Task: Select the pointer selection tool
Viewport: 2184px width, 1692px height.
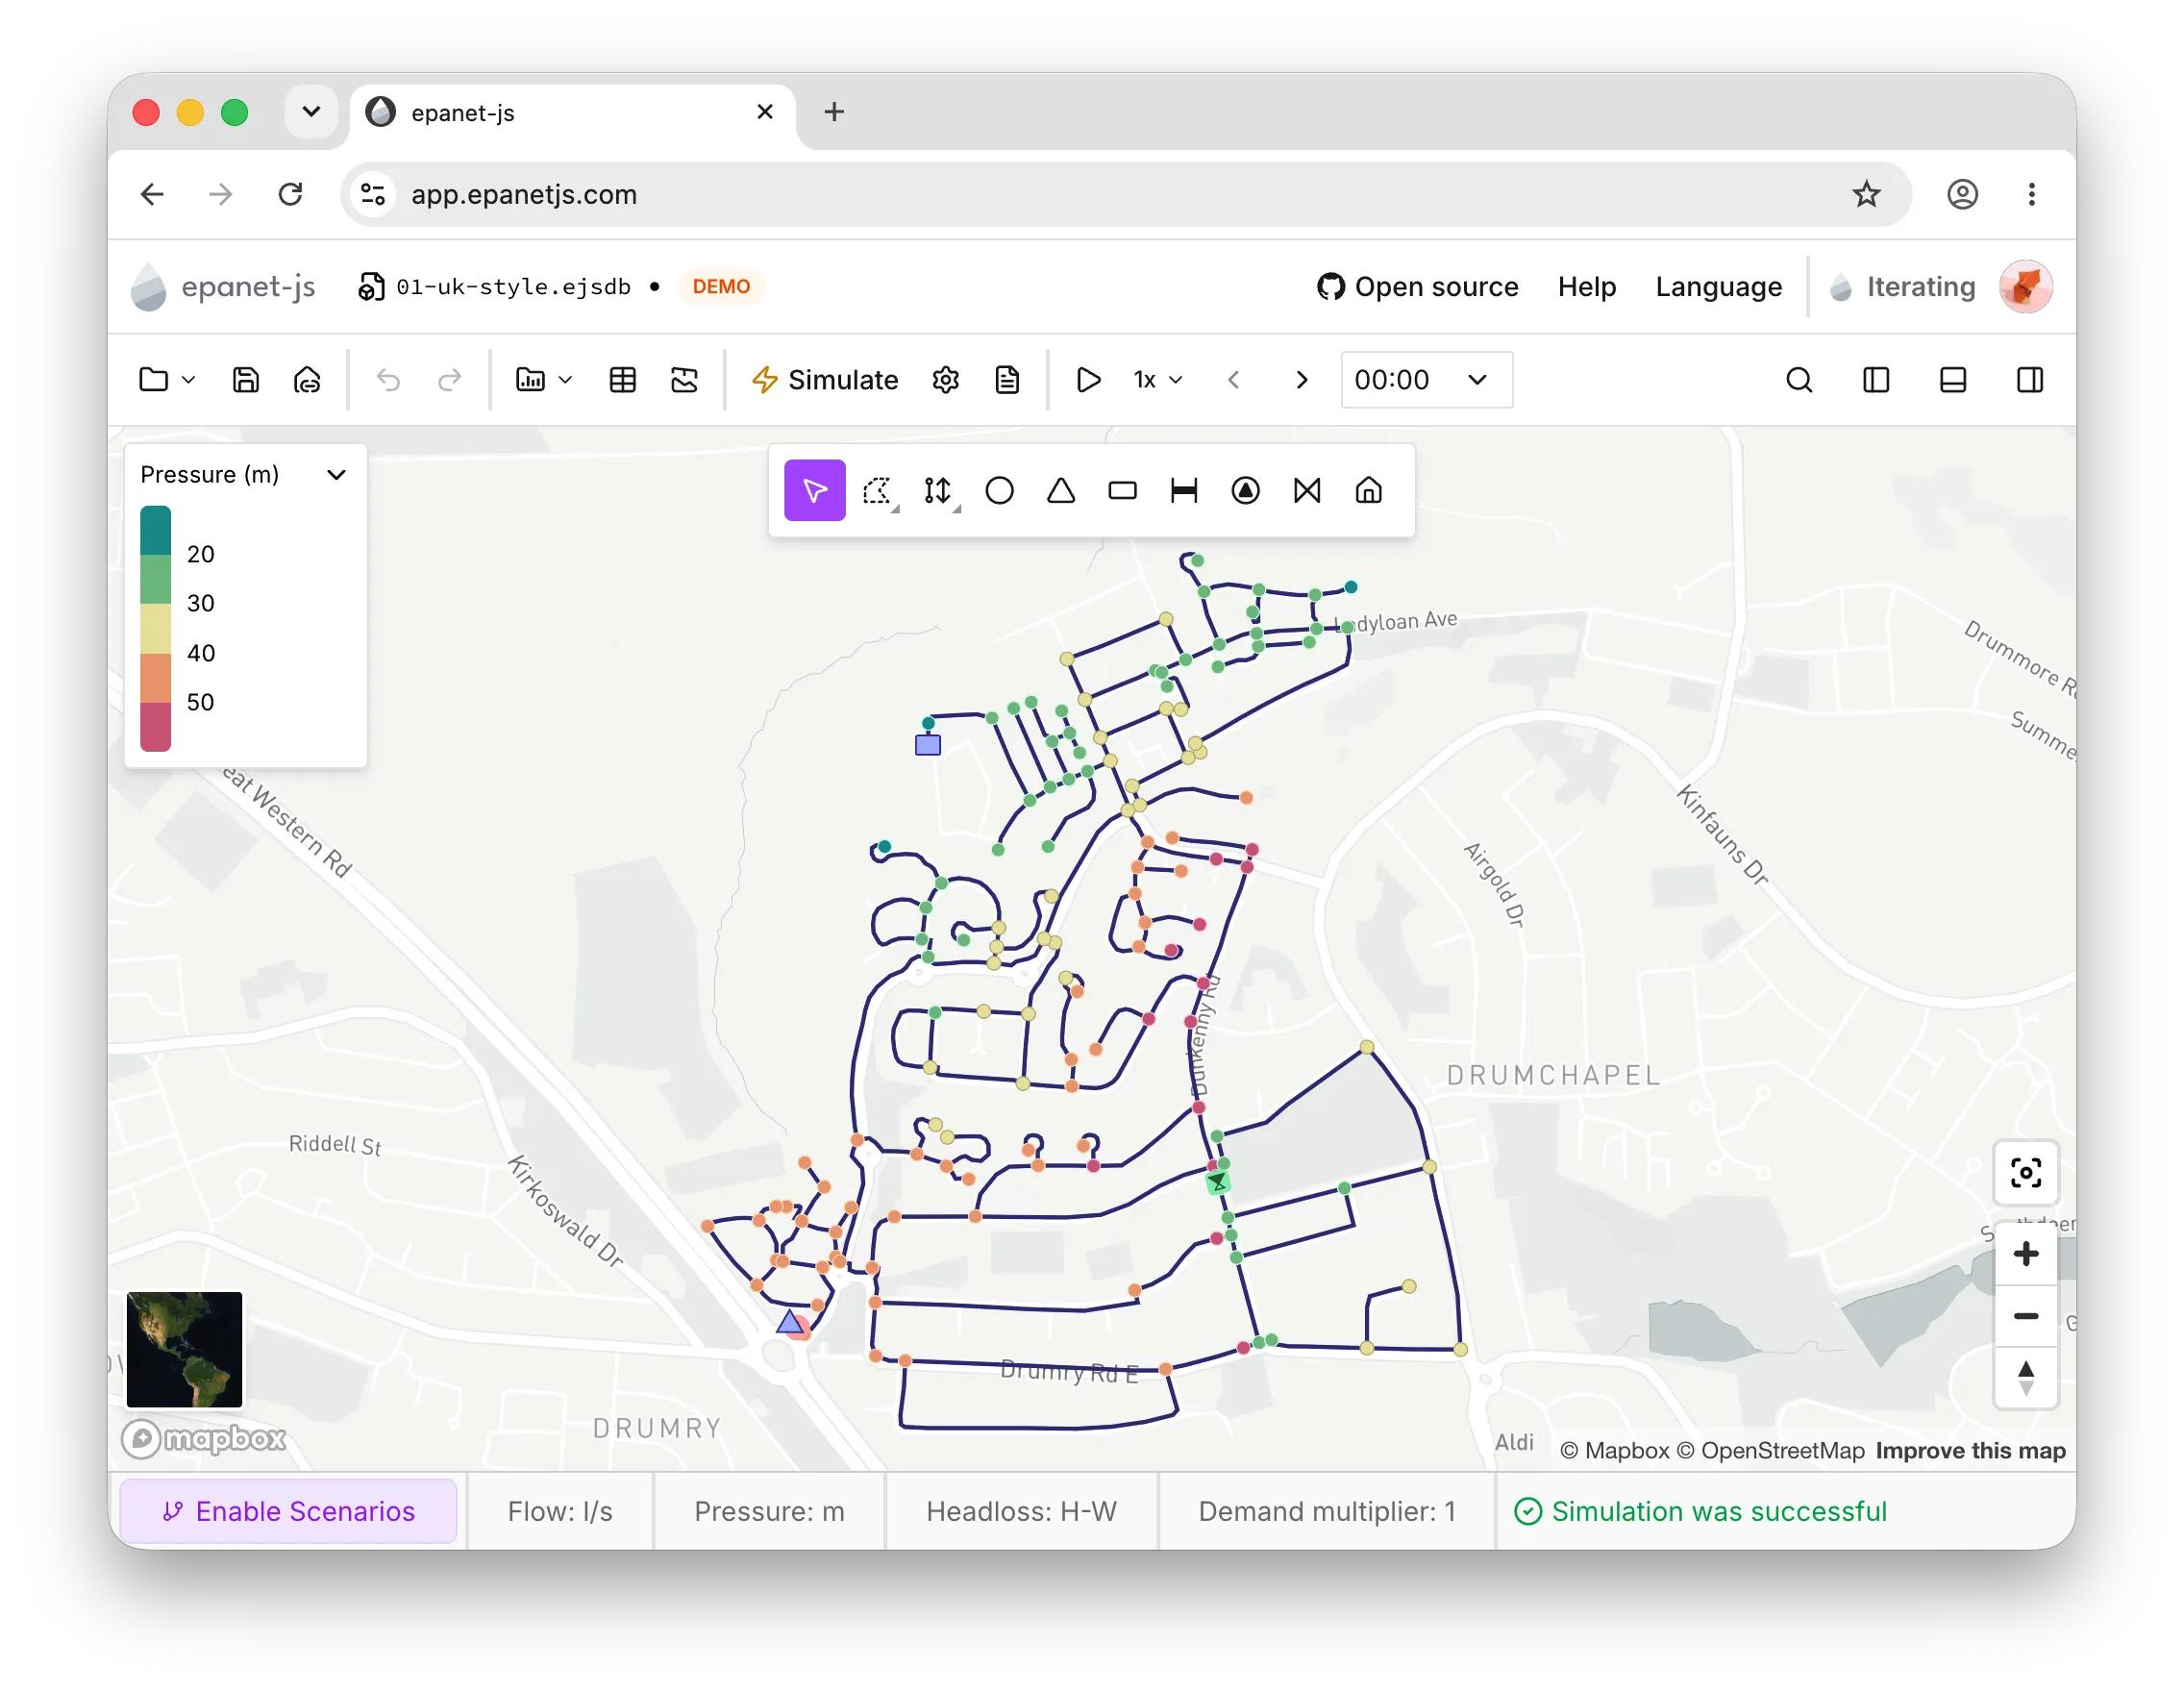Action: [814, 491]
